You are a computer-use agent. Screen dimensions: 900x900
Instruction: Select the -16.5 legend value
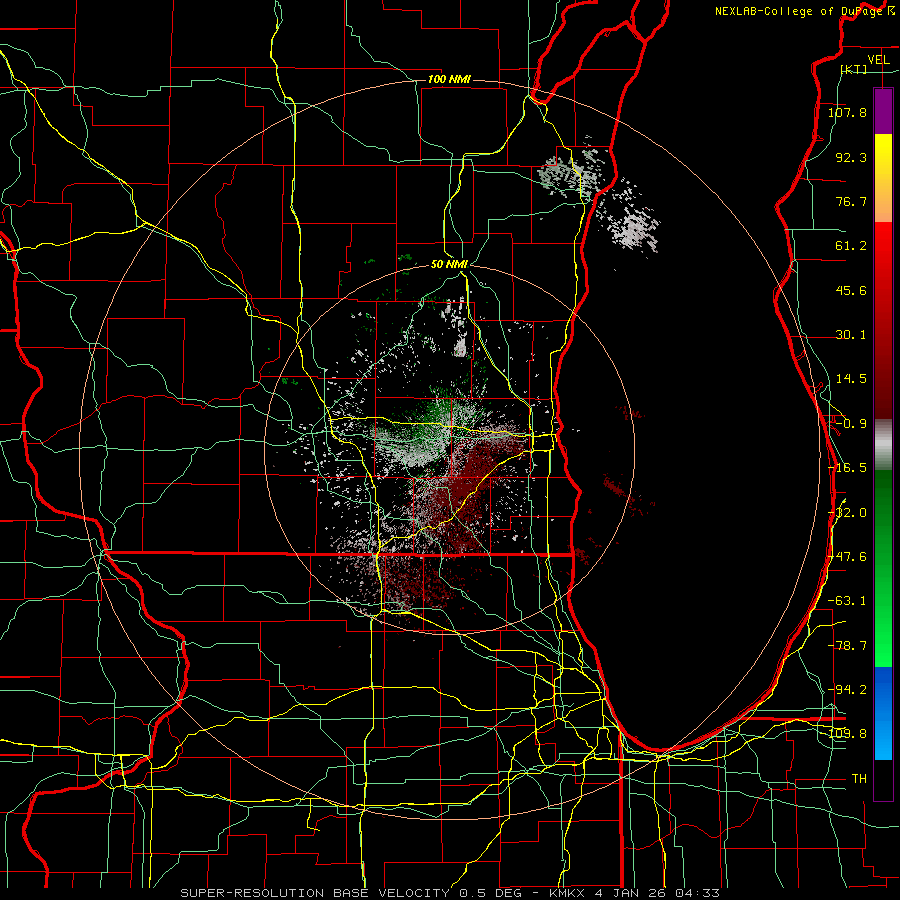pyautogui.click(x=847, y=468)
